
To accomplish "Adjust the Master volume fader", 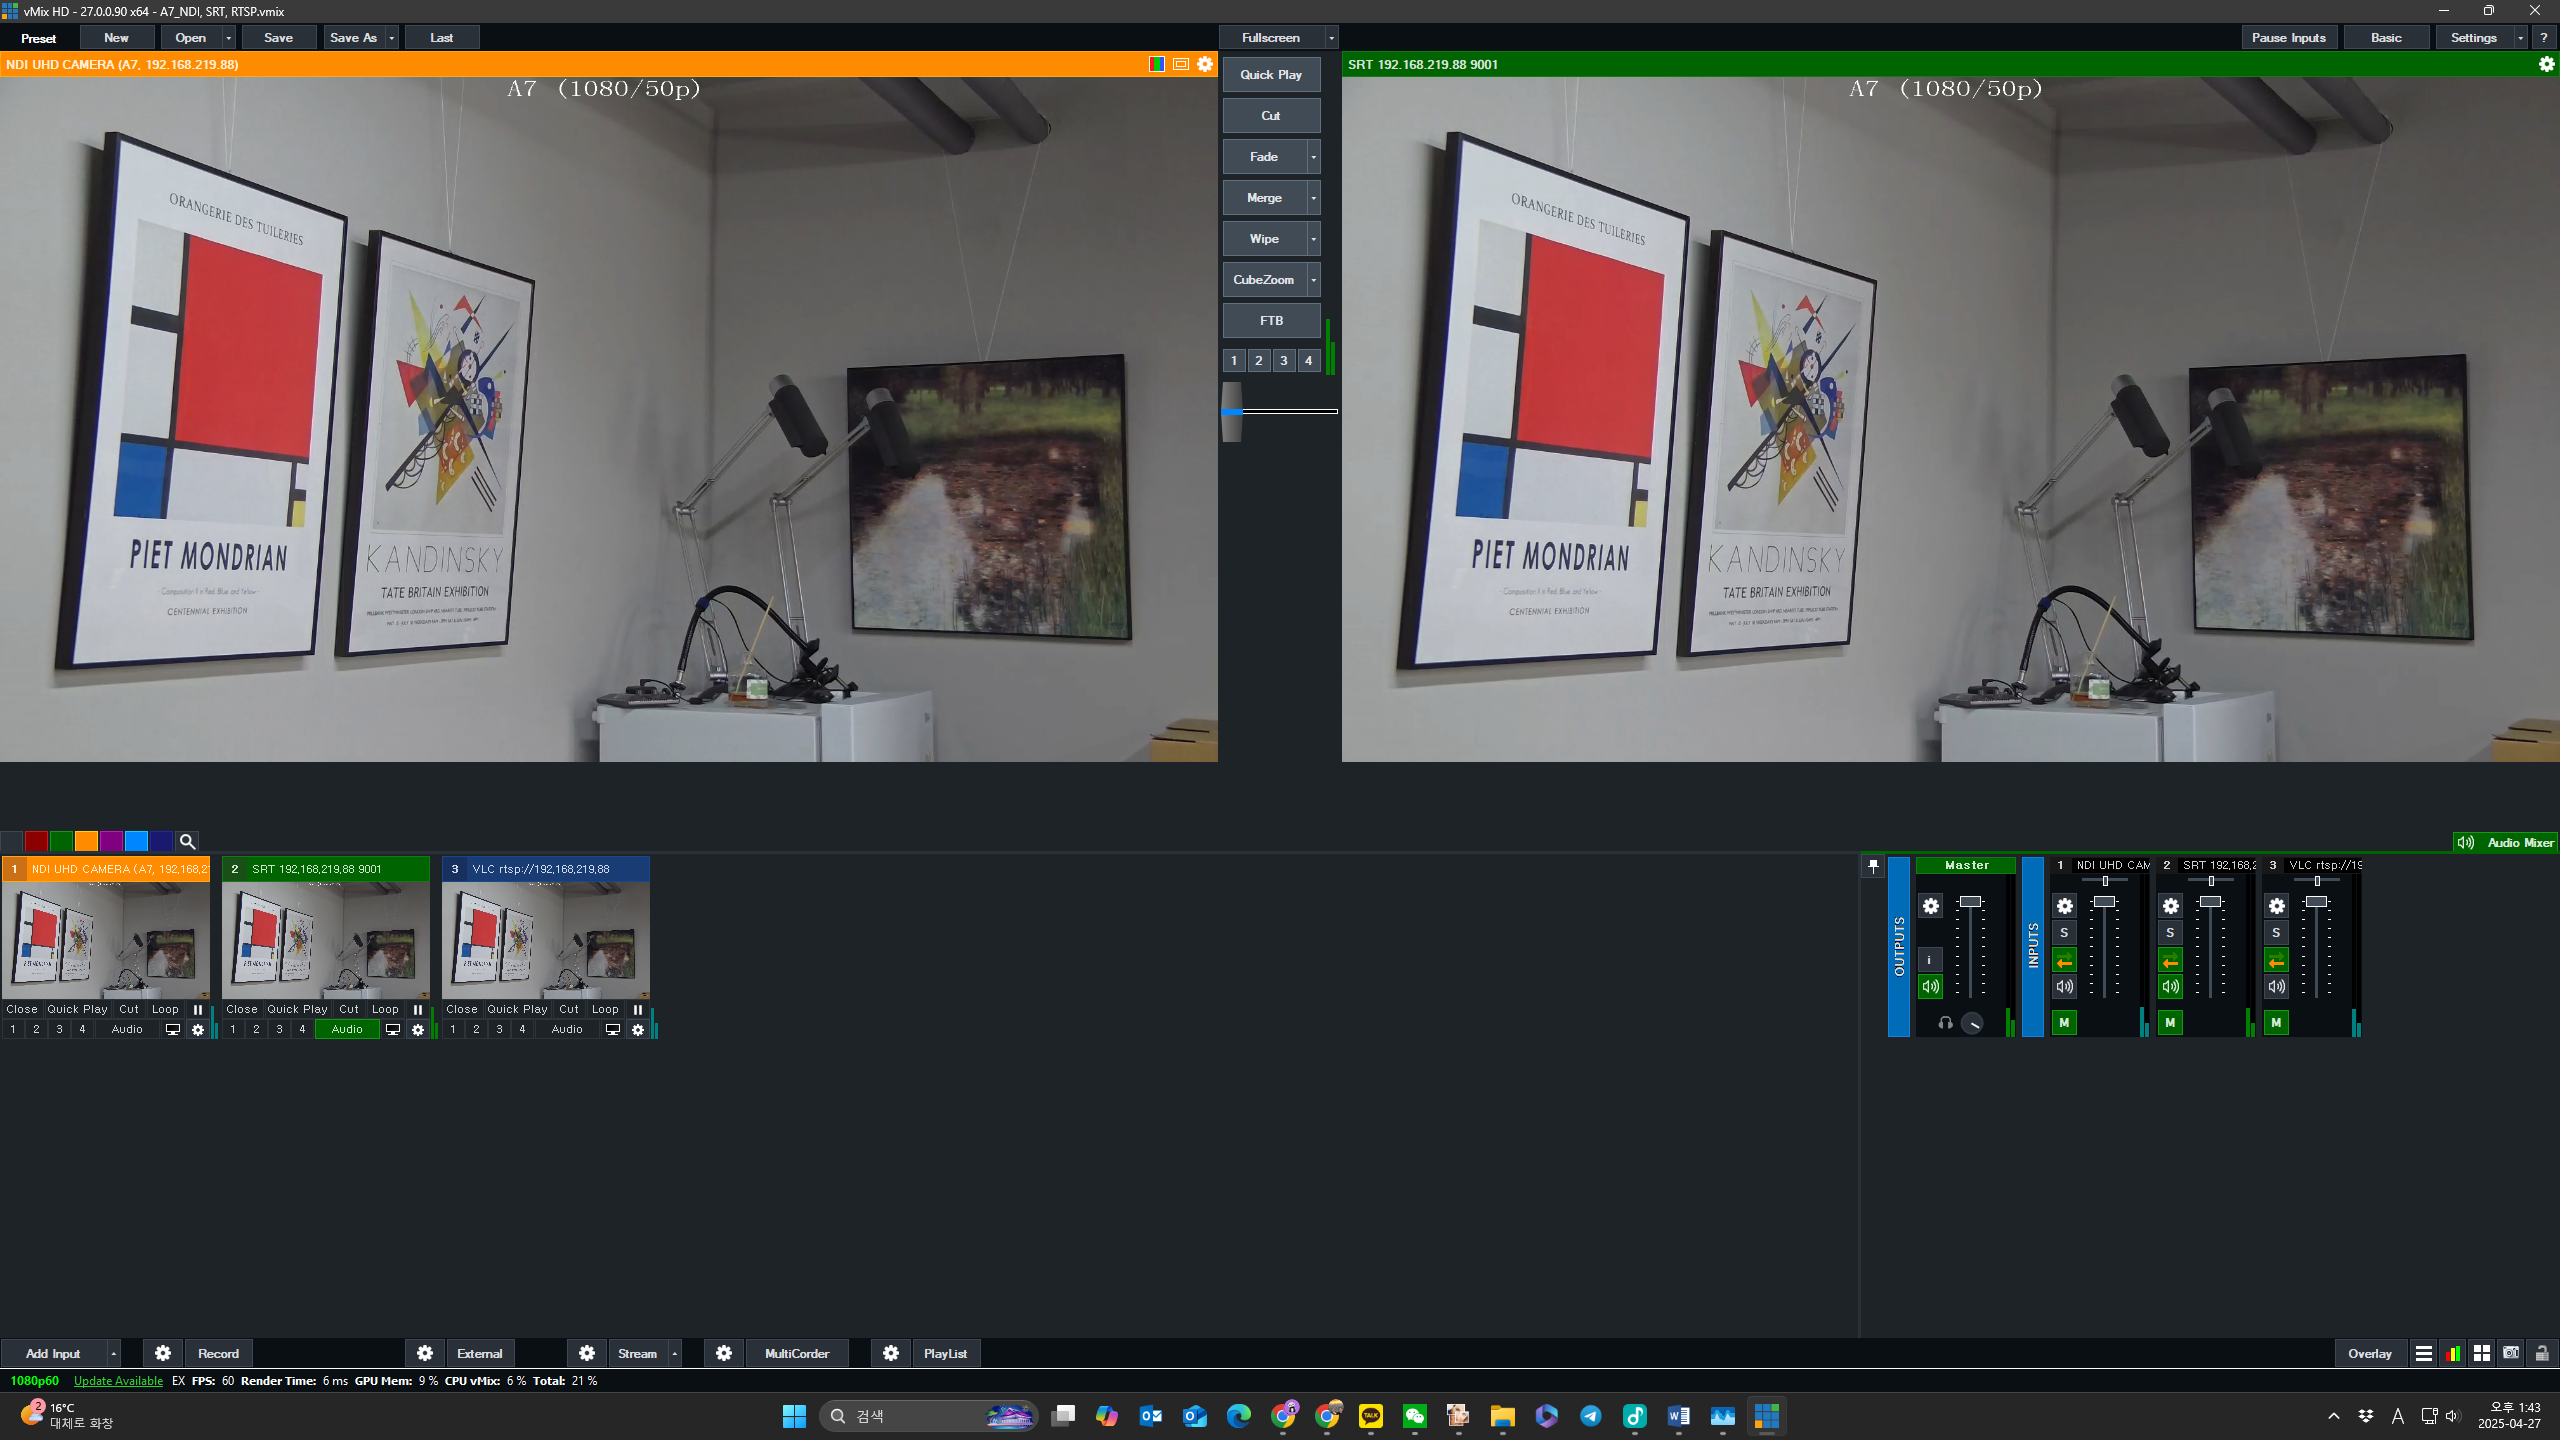I will [x=1970, y=902].
